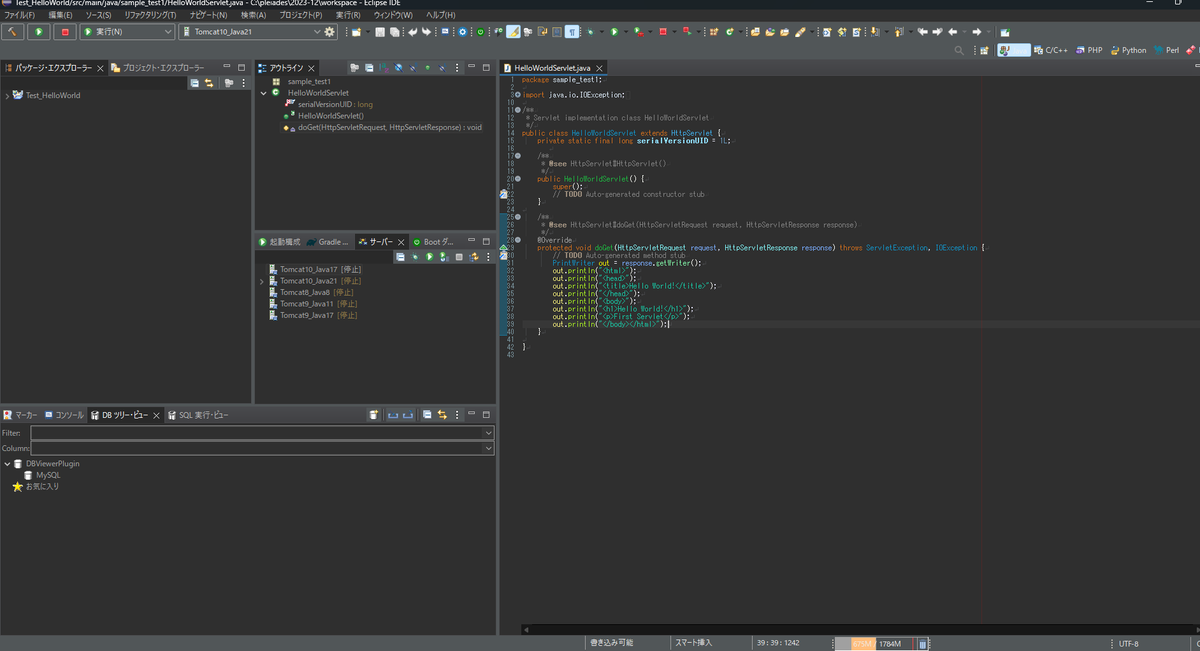1200x651 pixels.
Task: Open the リファクタリング(T) menu
Action: (x=151, y=15)
